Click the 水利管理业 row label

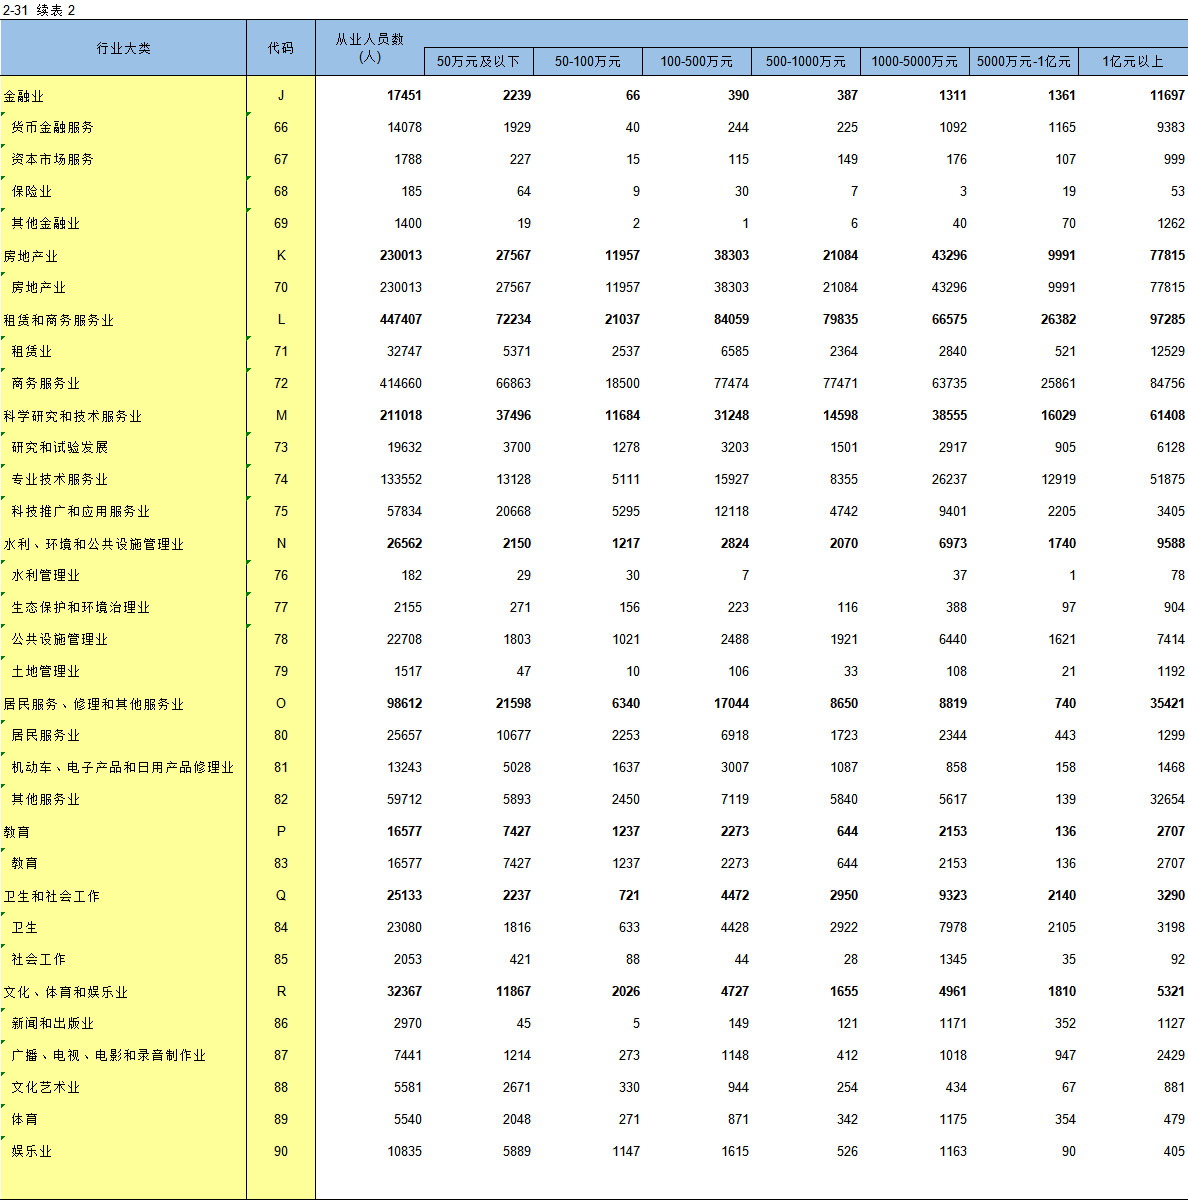pyautogui.click(x=45, y=576)
